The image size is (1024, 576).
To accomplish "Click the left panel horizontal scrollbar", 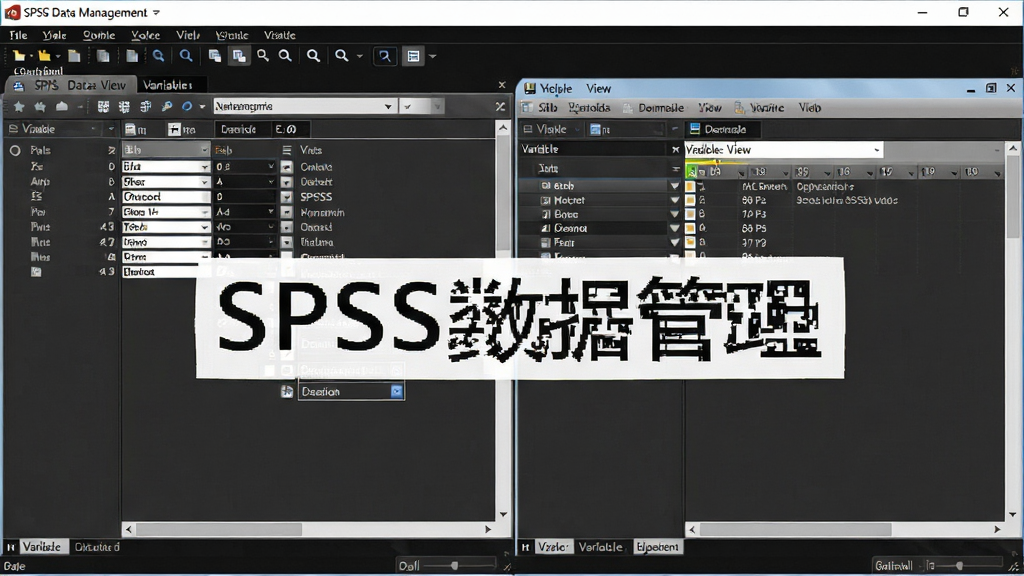I will 308,529.
